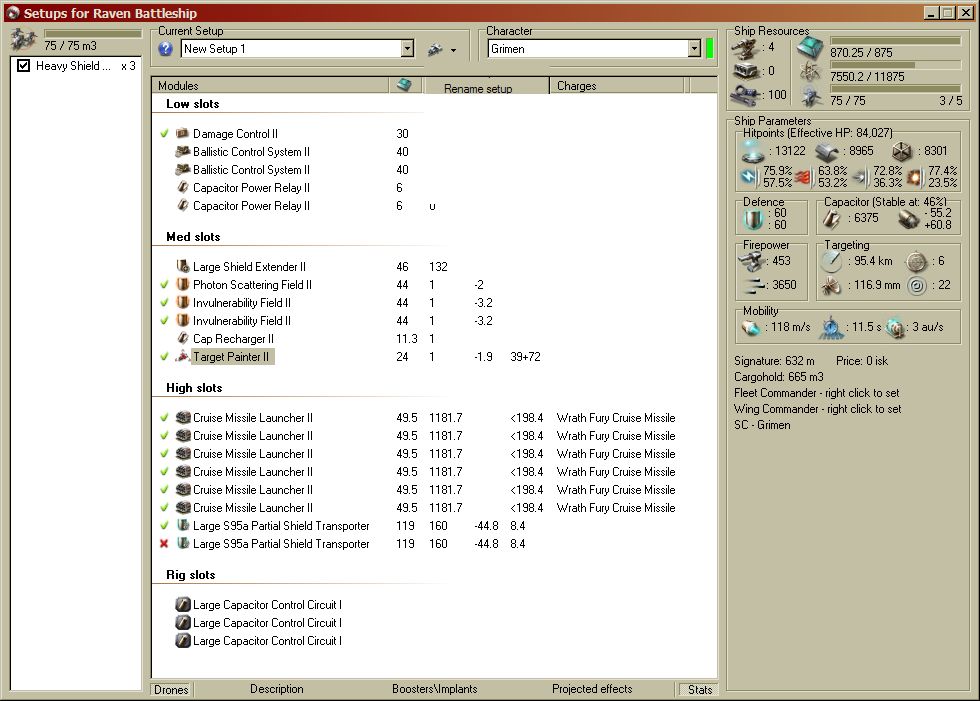Toggle Photon Scattering Field II checkmark
The image size is (980, 701).
(164, 284)
